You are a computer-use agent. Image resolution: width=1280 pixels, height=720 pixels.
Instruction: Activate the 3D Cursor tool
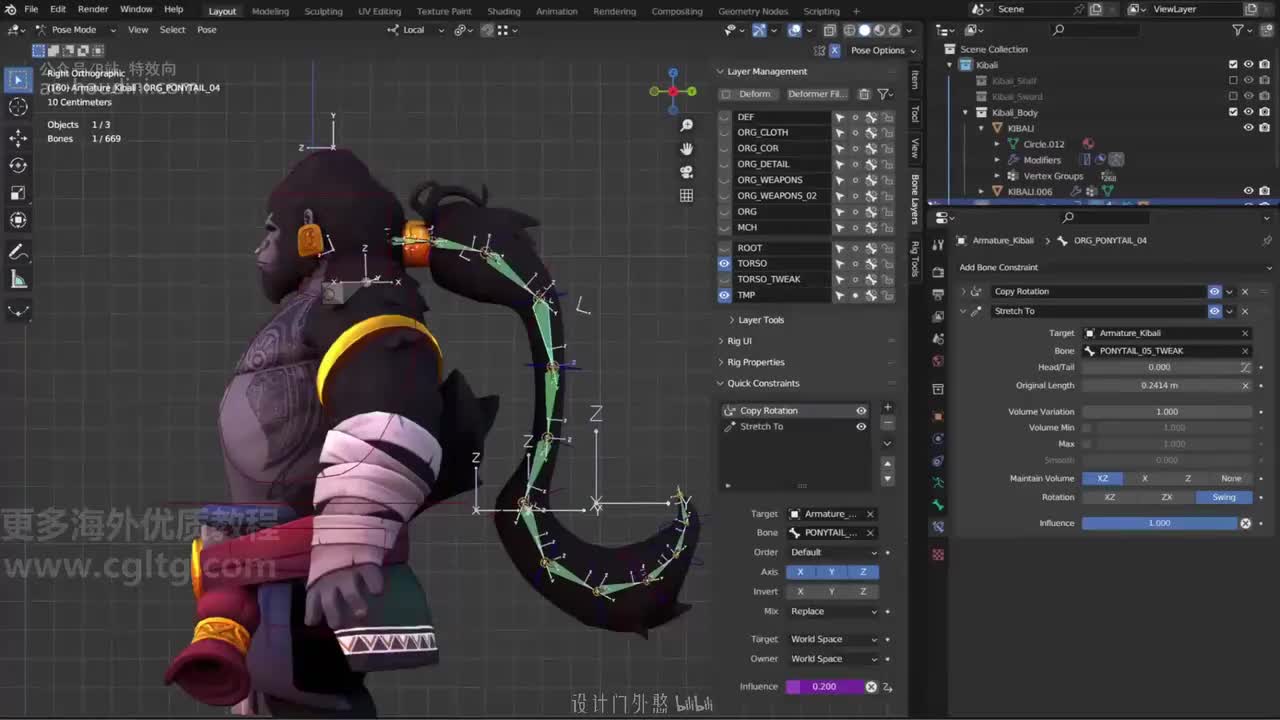pos(18,107)
